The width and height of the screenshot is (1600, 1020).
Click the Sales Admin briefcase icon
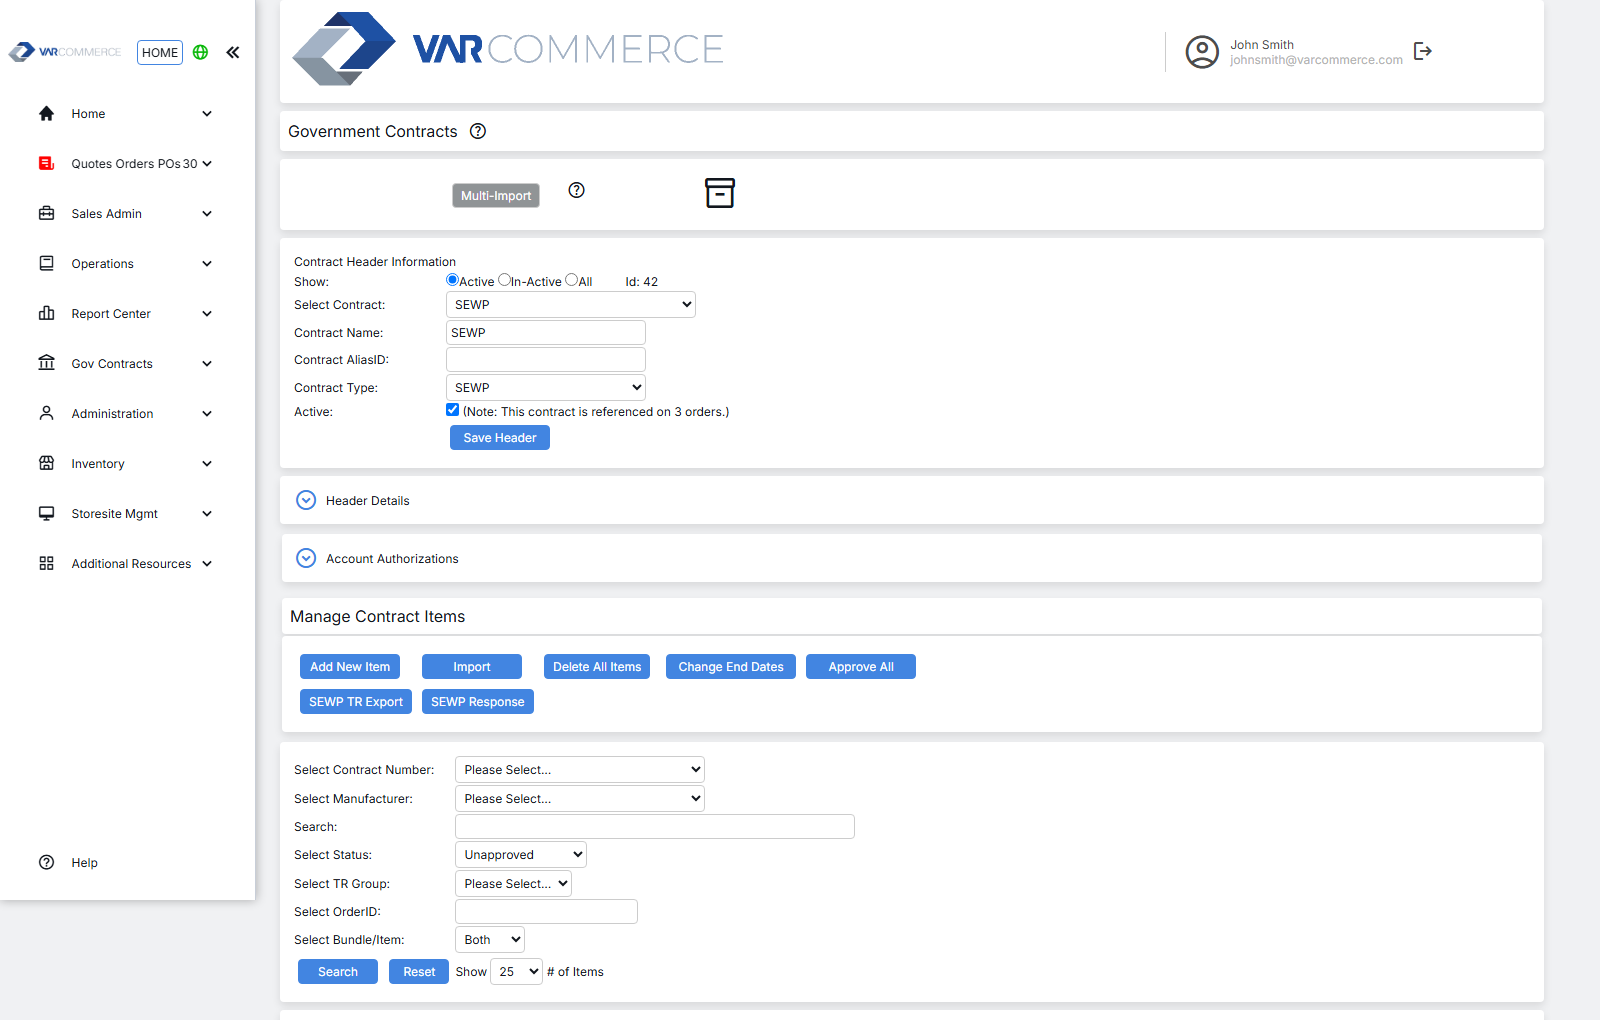click(46, 213)
